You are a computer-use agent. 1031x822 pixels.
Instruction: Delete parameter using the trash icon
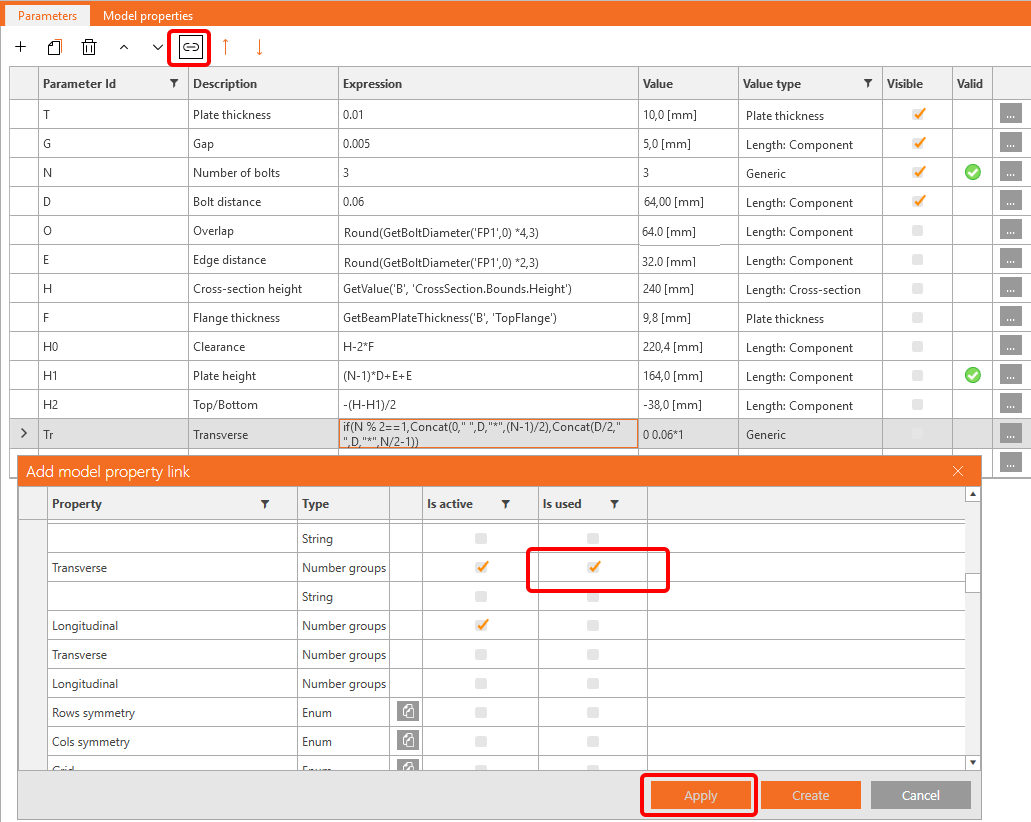point(89,47)
